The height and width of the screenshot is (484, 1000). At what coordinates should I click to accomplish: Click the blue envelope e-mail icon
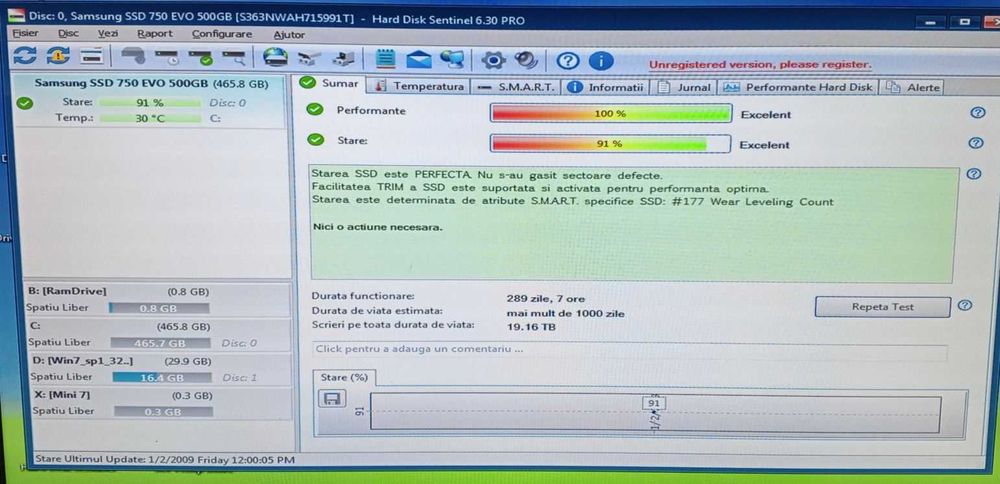tap(418, 60)
